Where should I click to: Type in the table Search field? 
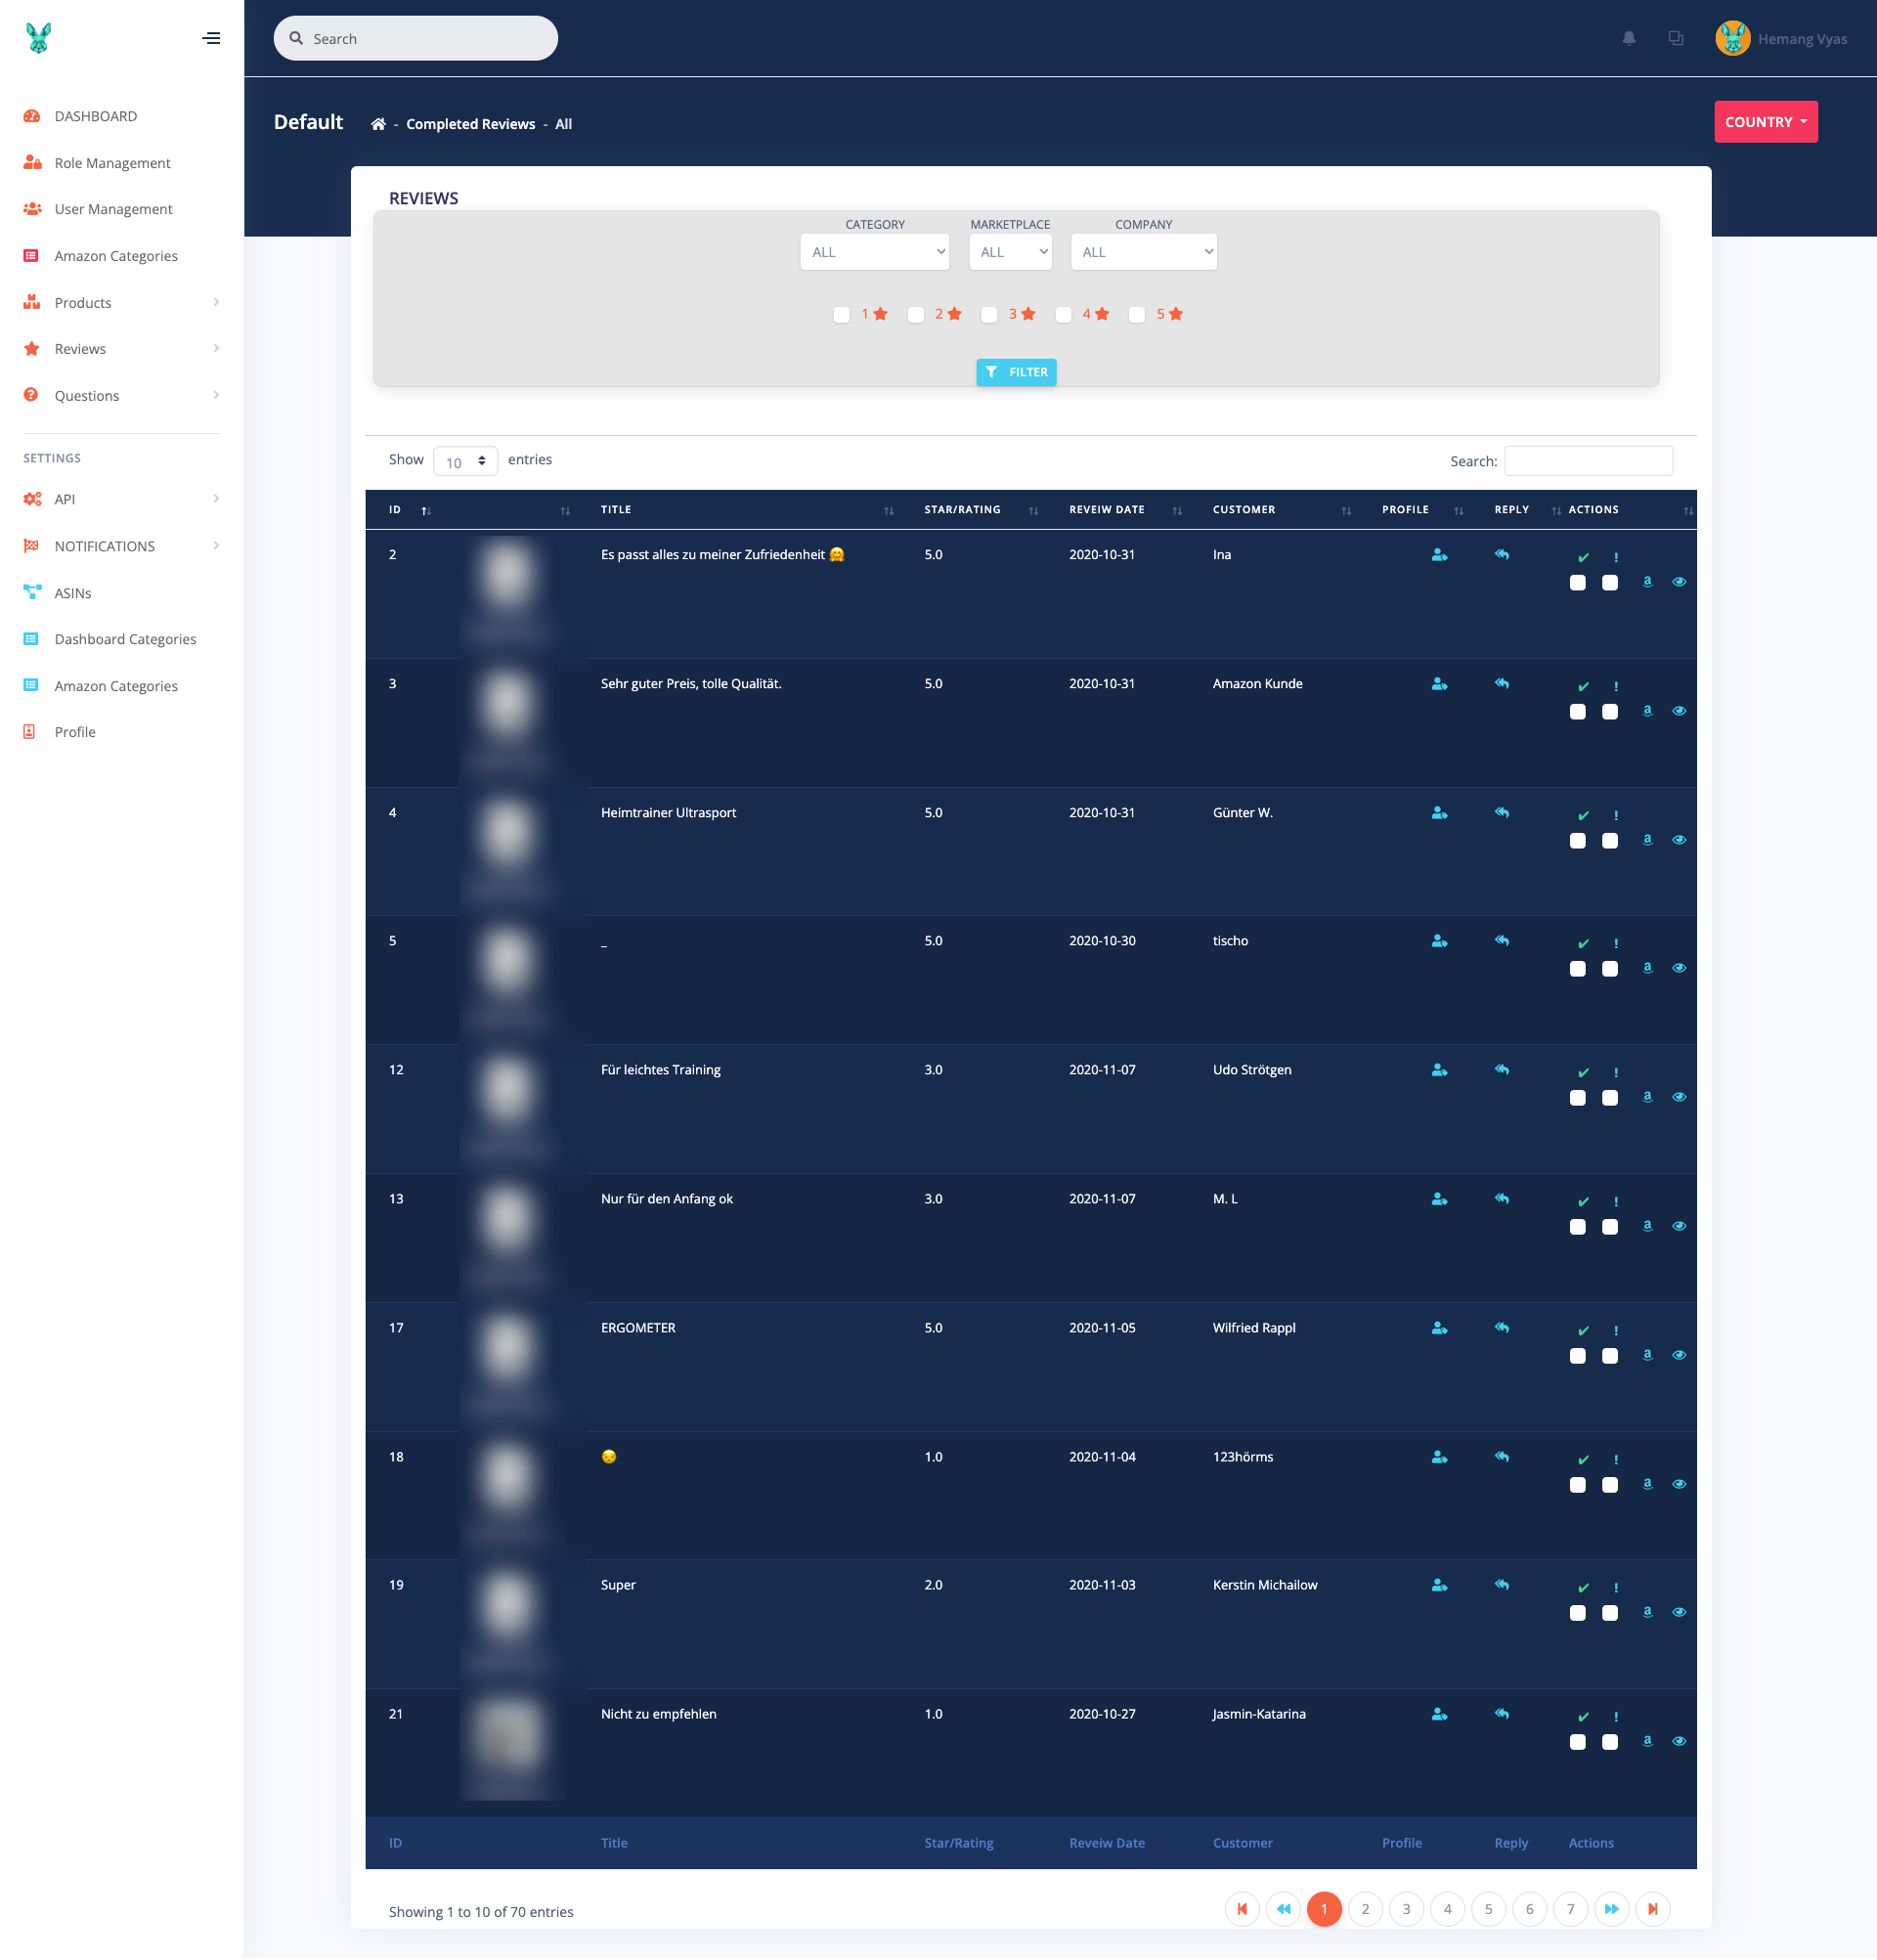(1587, 461)
